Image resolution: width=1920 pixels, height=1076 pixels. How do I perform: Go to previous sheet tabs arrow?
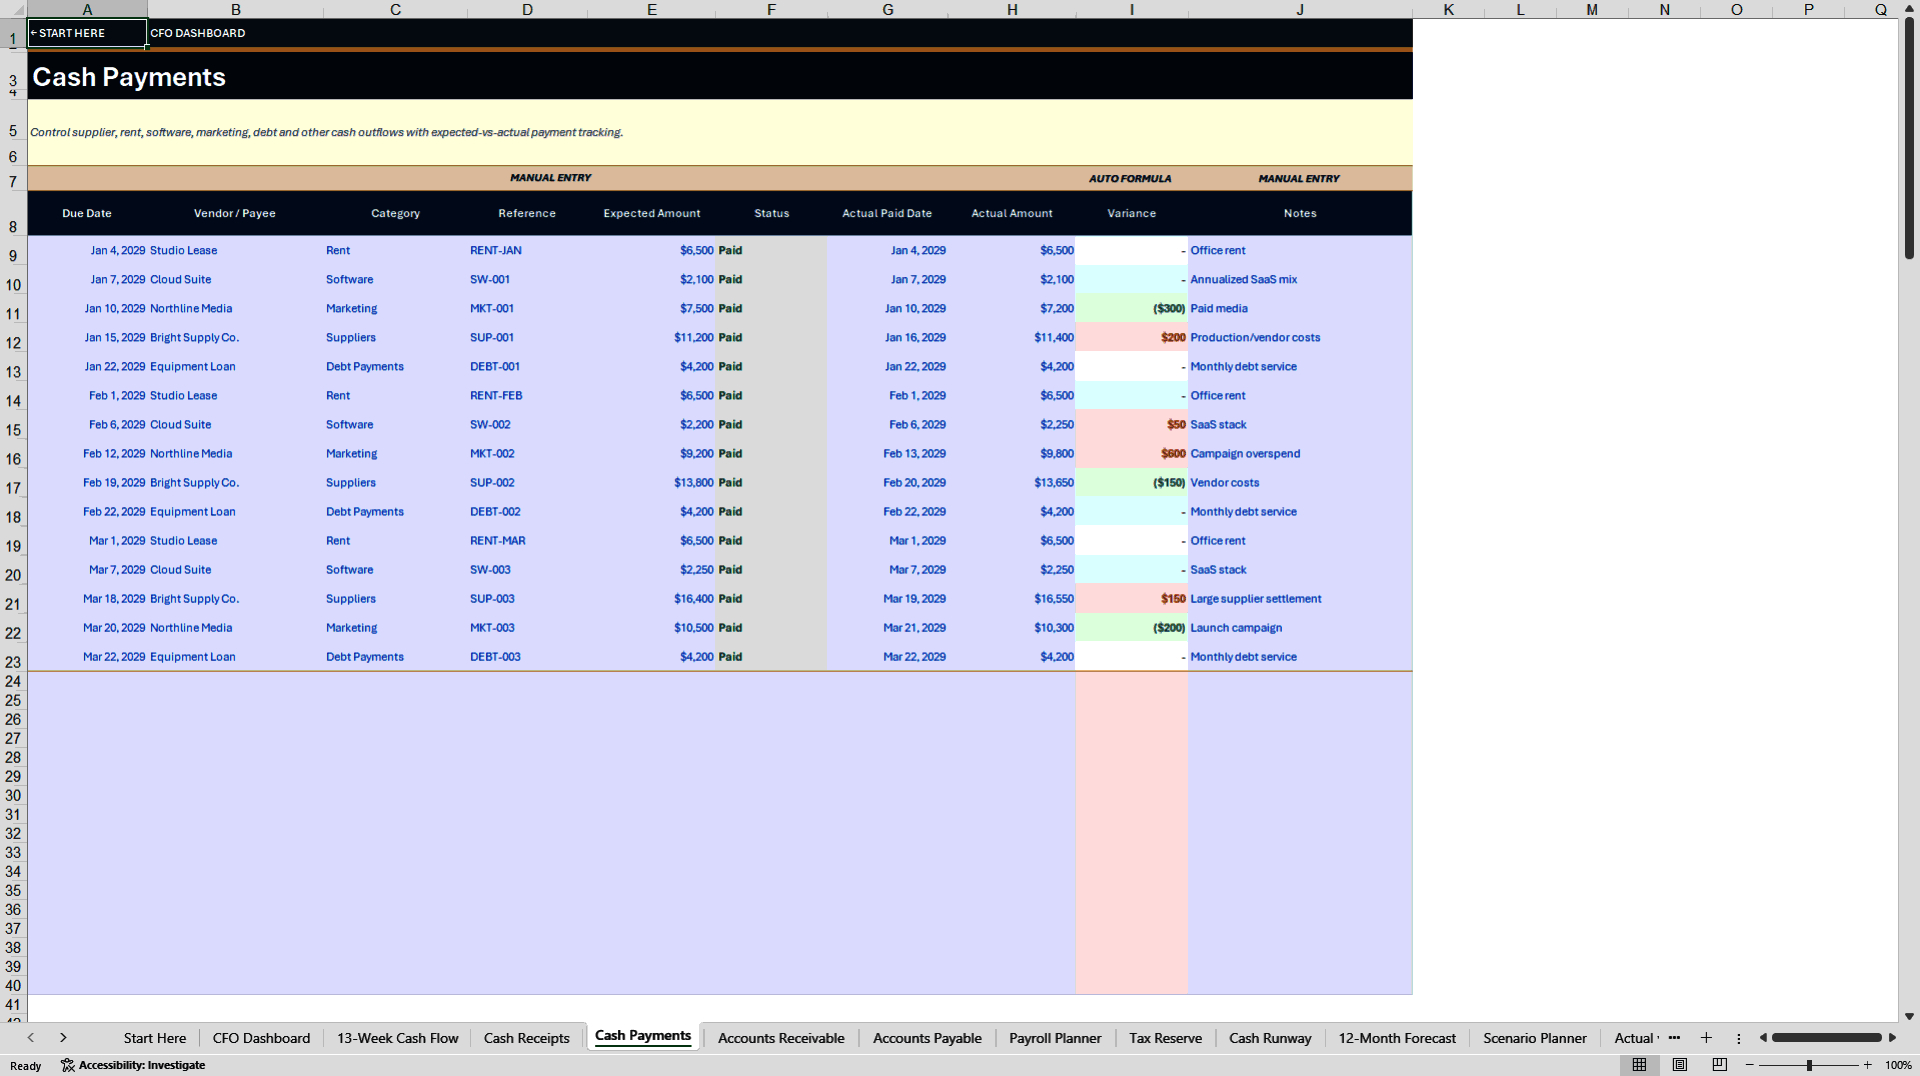31,1038
